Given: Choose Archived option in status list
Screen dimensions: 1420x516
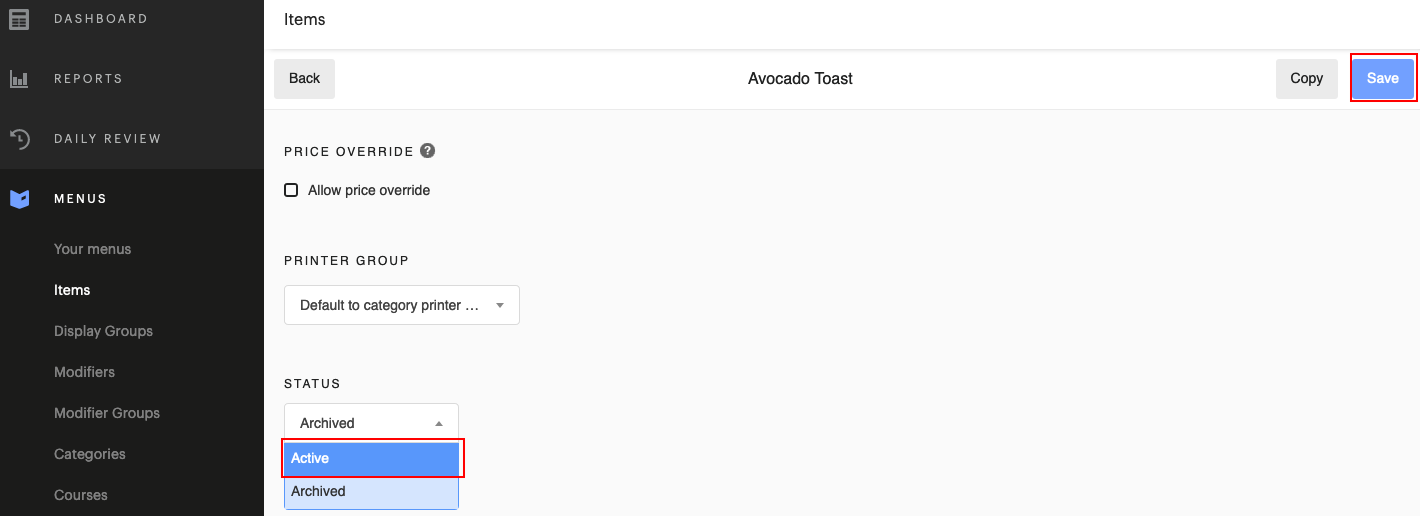Looking at the screenshot, I should click(x=371, y=492).
